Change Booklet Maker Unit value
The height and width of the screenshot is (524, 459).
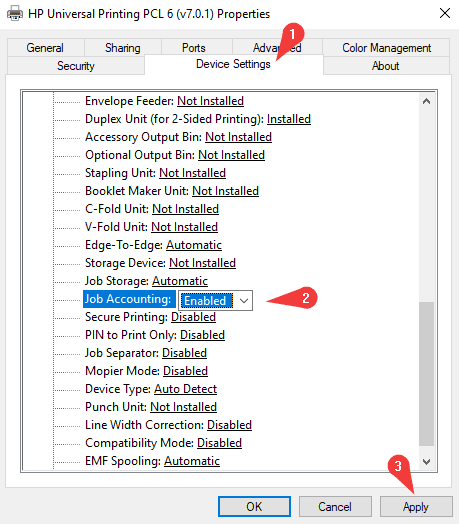[x=225, y=191]
